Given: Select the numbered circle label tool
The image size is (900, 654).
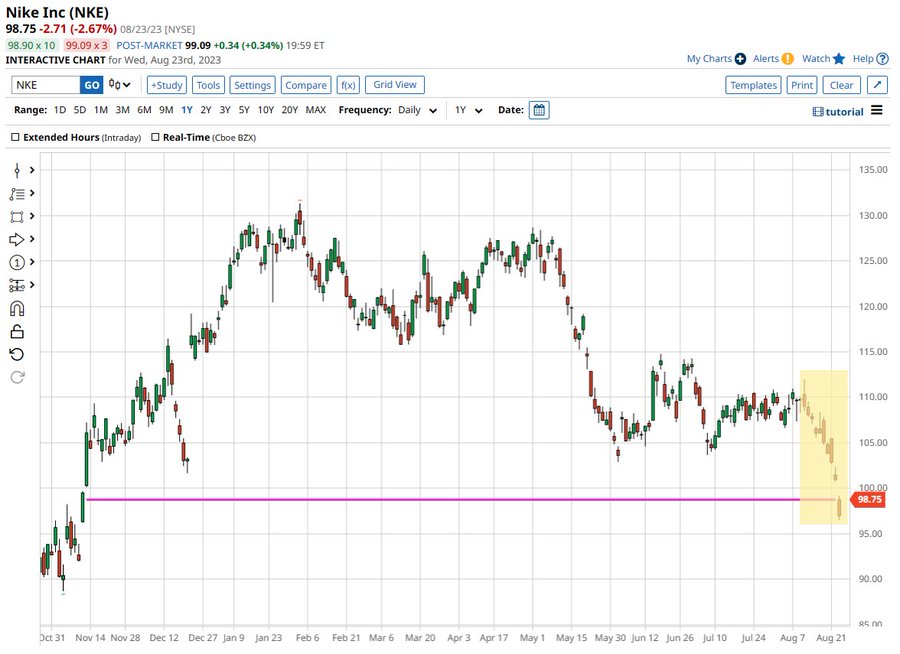Looking at the screenshot, I should coord(17,262).
